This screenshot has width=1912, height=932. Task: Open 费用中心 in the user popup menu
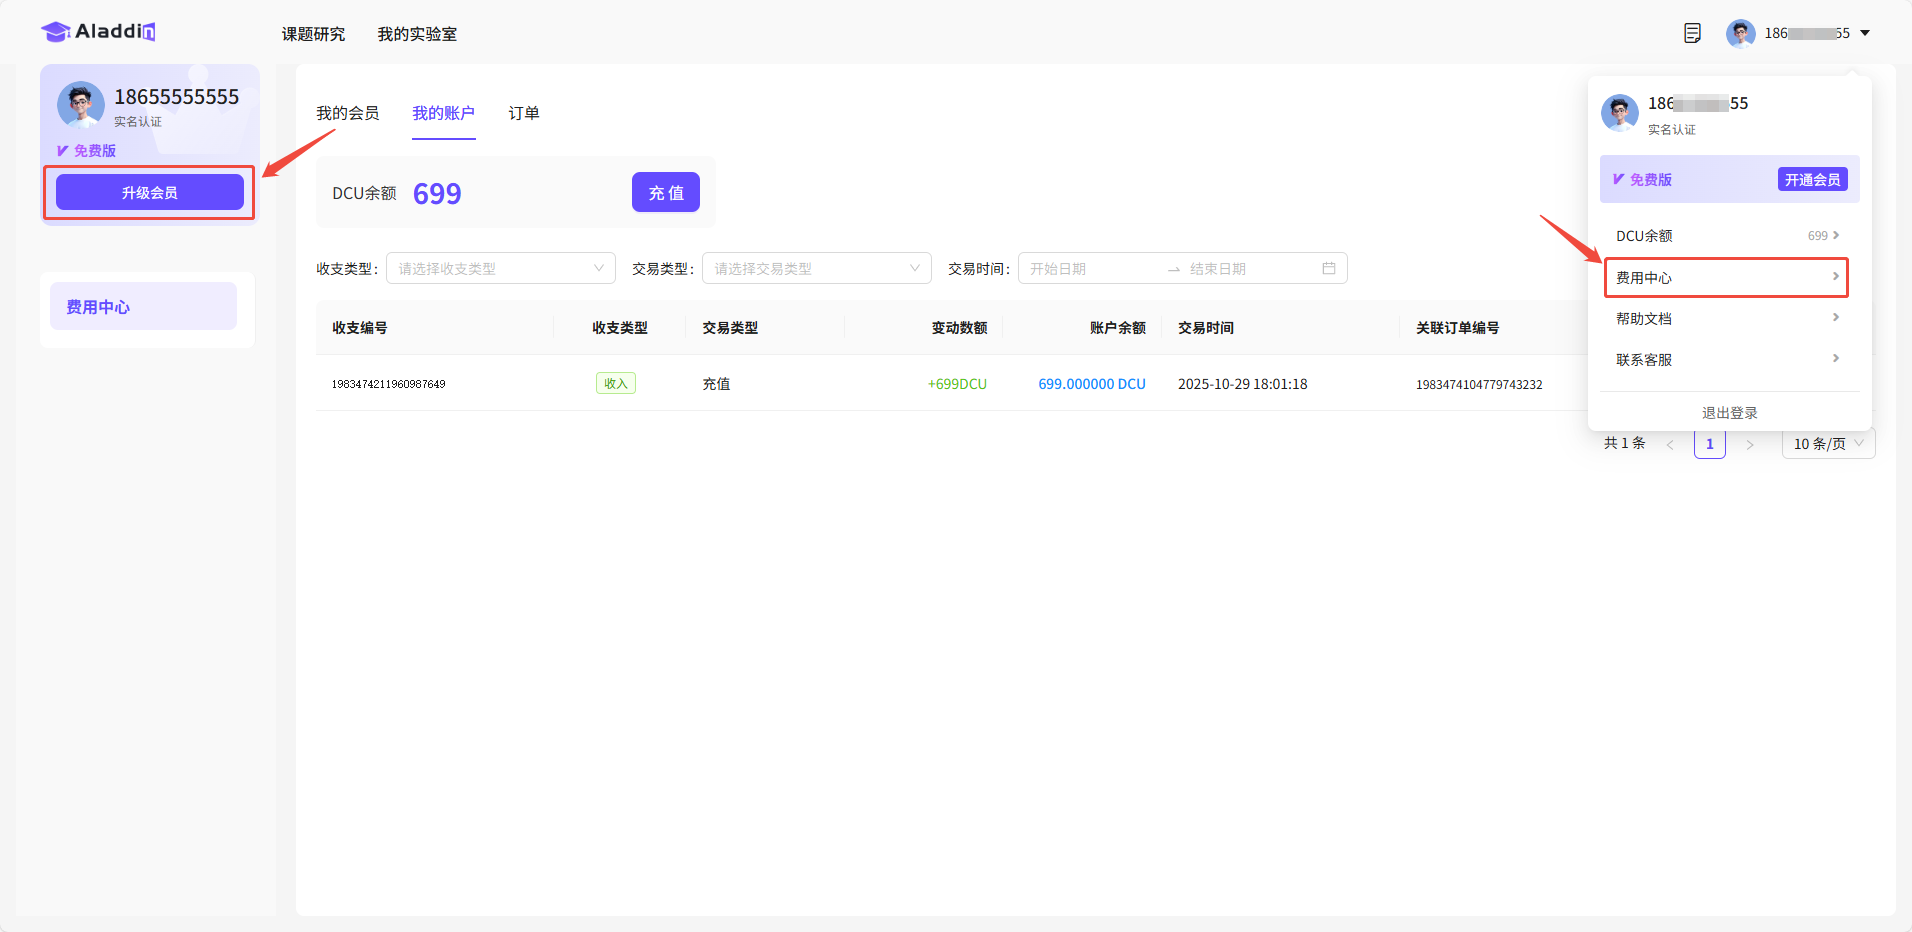pos(1726,277)
